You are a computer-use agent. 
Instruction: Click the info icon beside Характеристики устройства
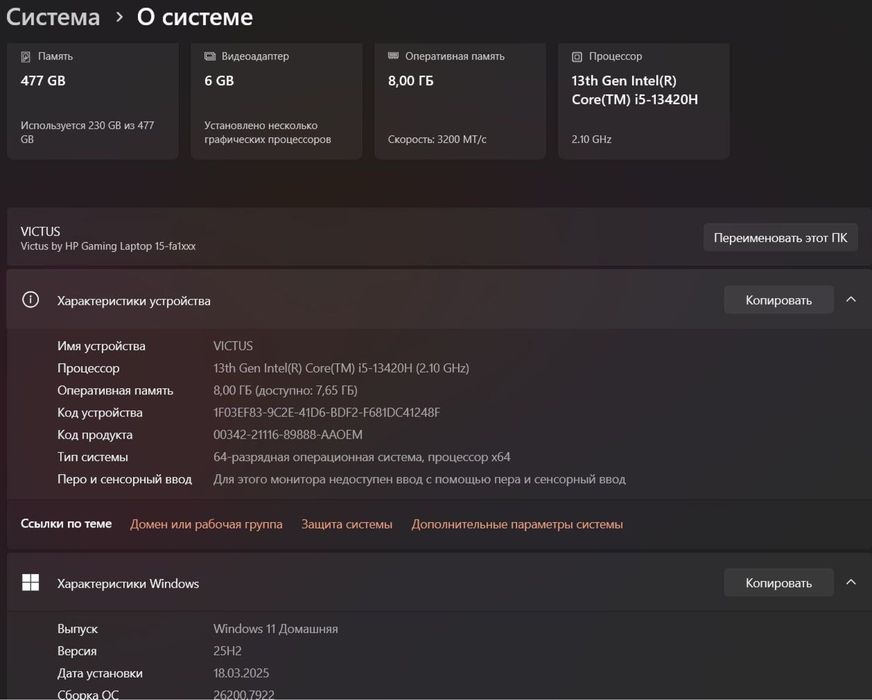31,300
